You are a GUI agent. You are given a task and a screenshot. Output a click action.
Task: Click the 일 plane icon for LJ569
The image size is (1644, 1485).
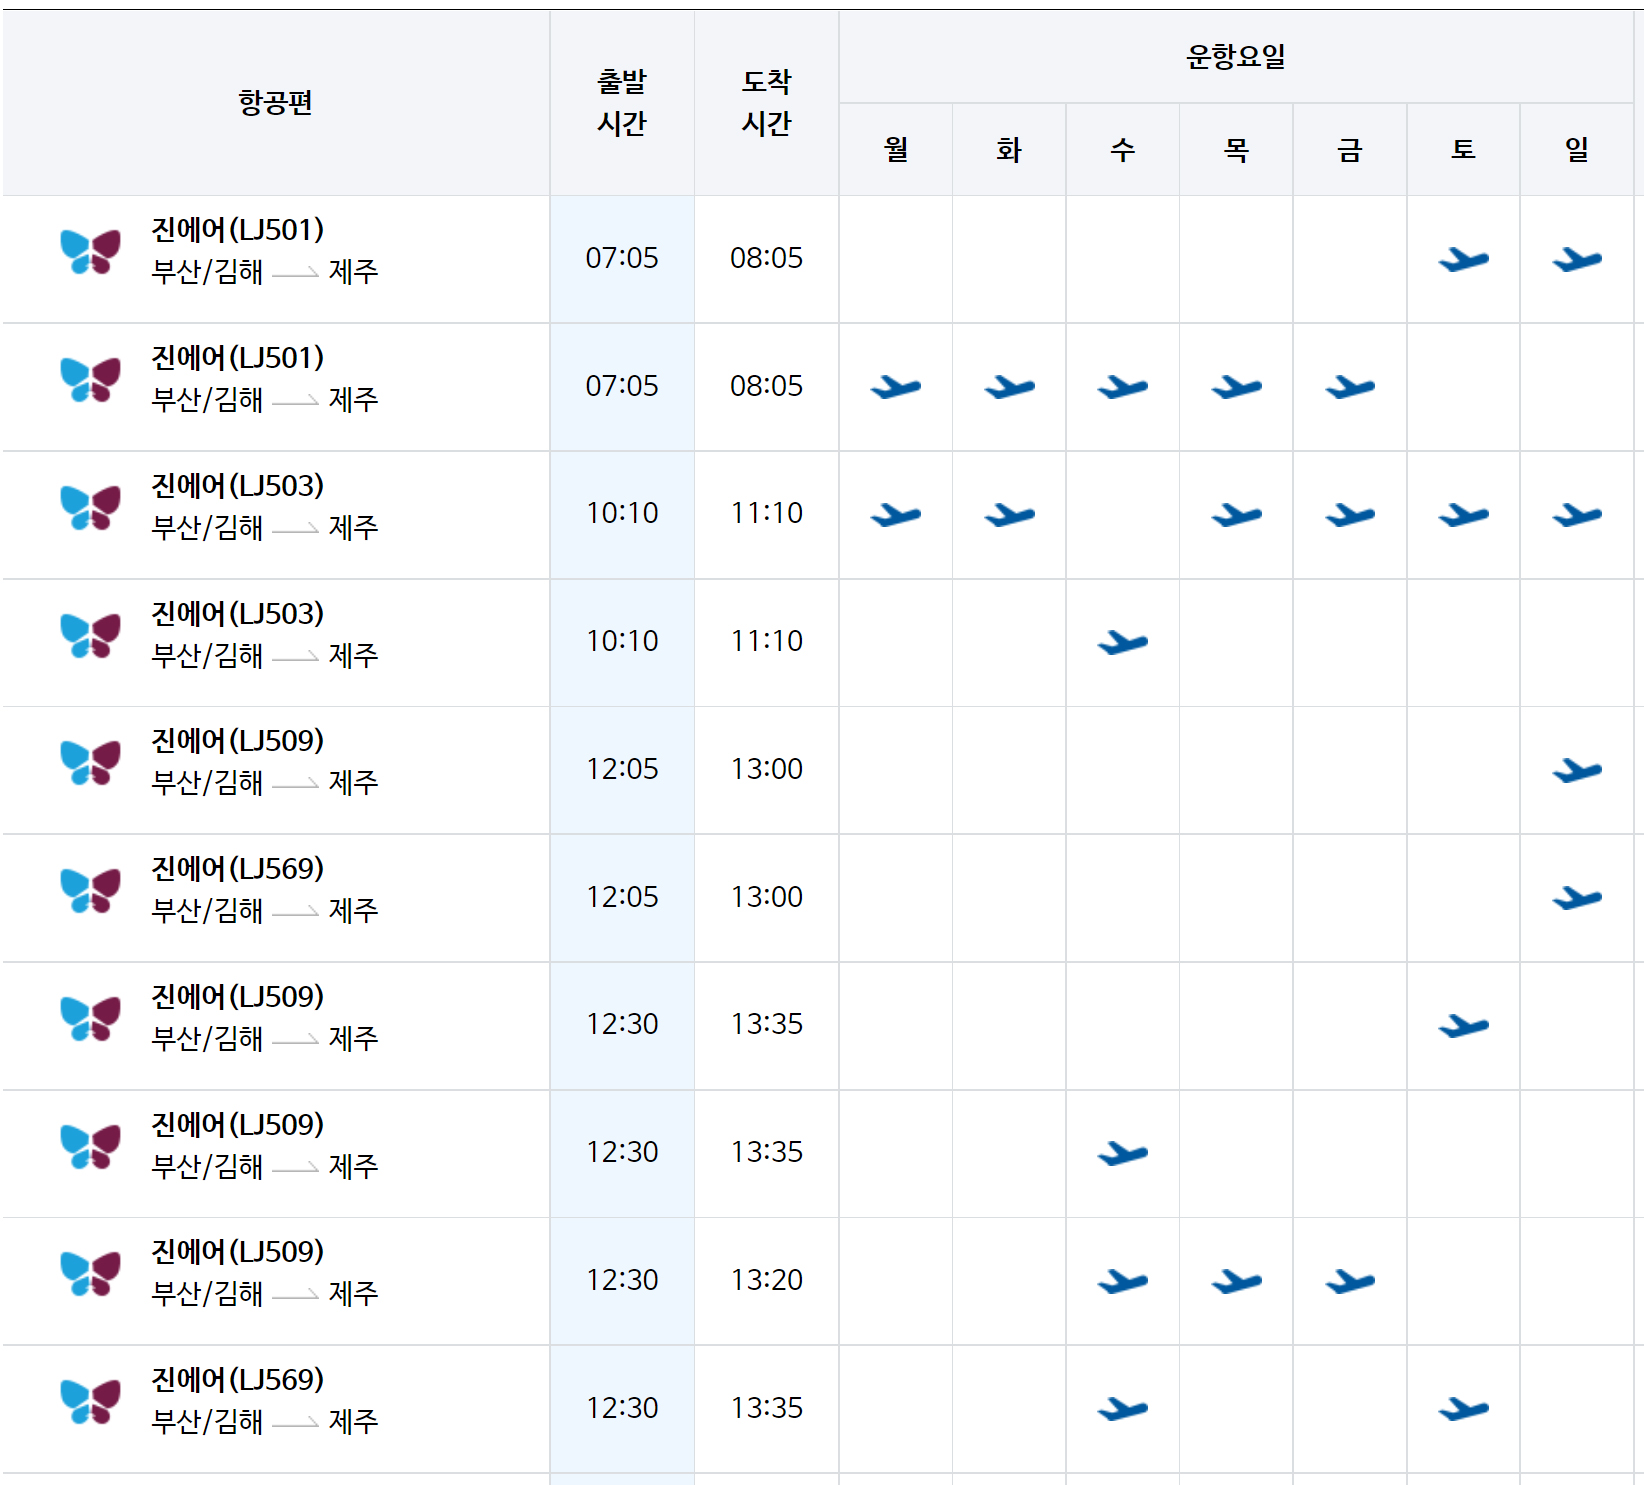1577,898
